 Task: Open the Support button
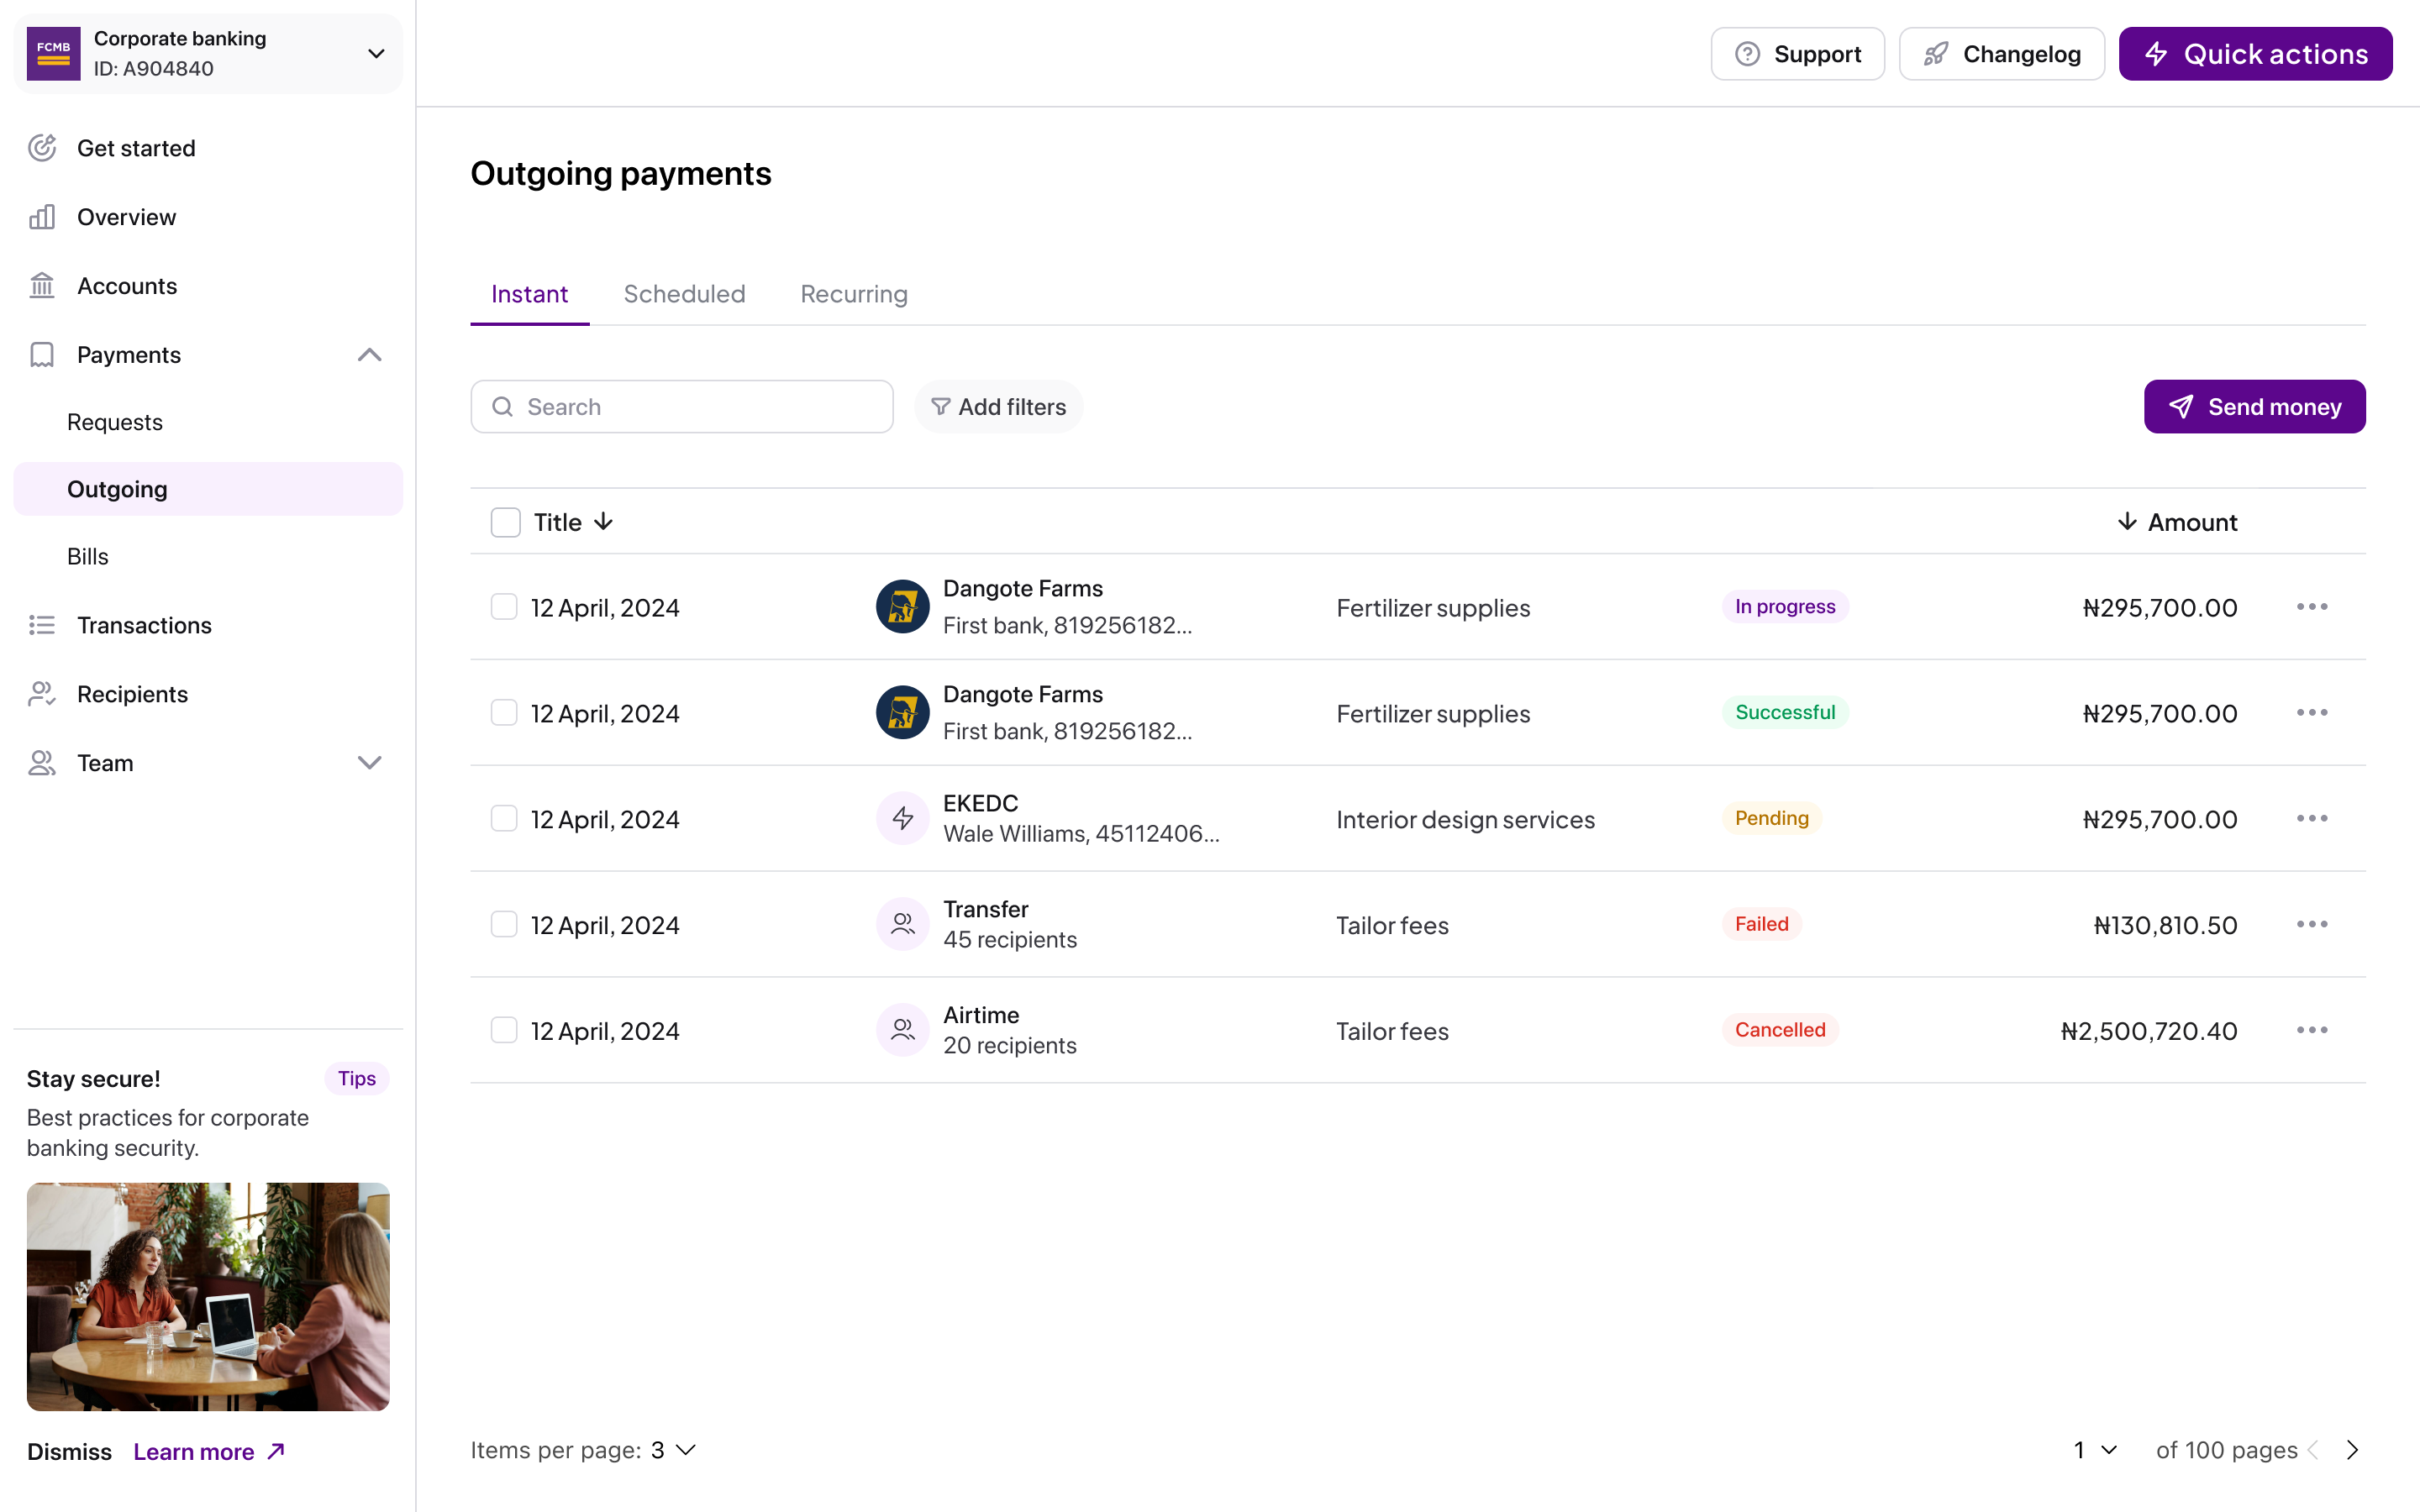(1797, 54)
